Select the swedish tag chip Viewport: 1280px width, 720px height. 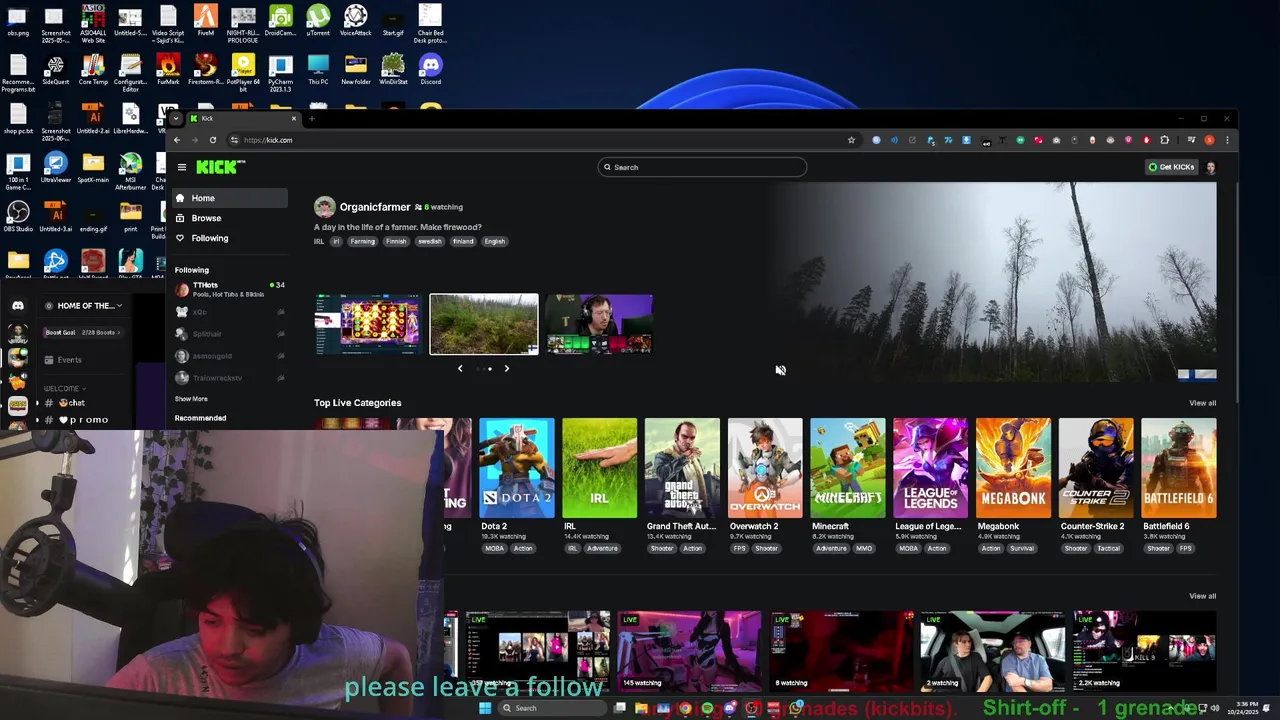click(429, 241)
